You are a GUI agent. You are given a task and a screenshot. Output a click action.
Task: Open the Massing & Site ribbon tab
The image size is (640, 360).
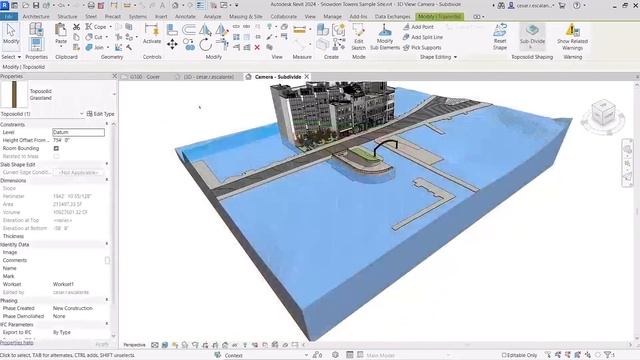pyautogui.click(x=245, y=16)
